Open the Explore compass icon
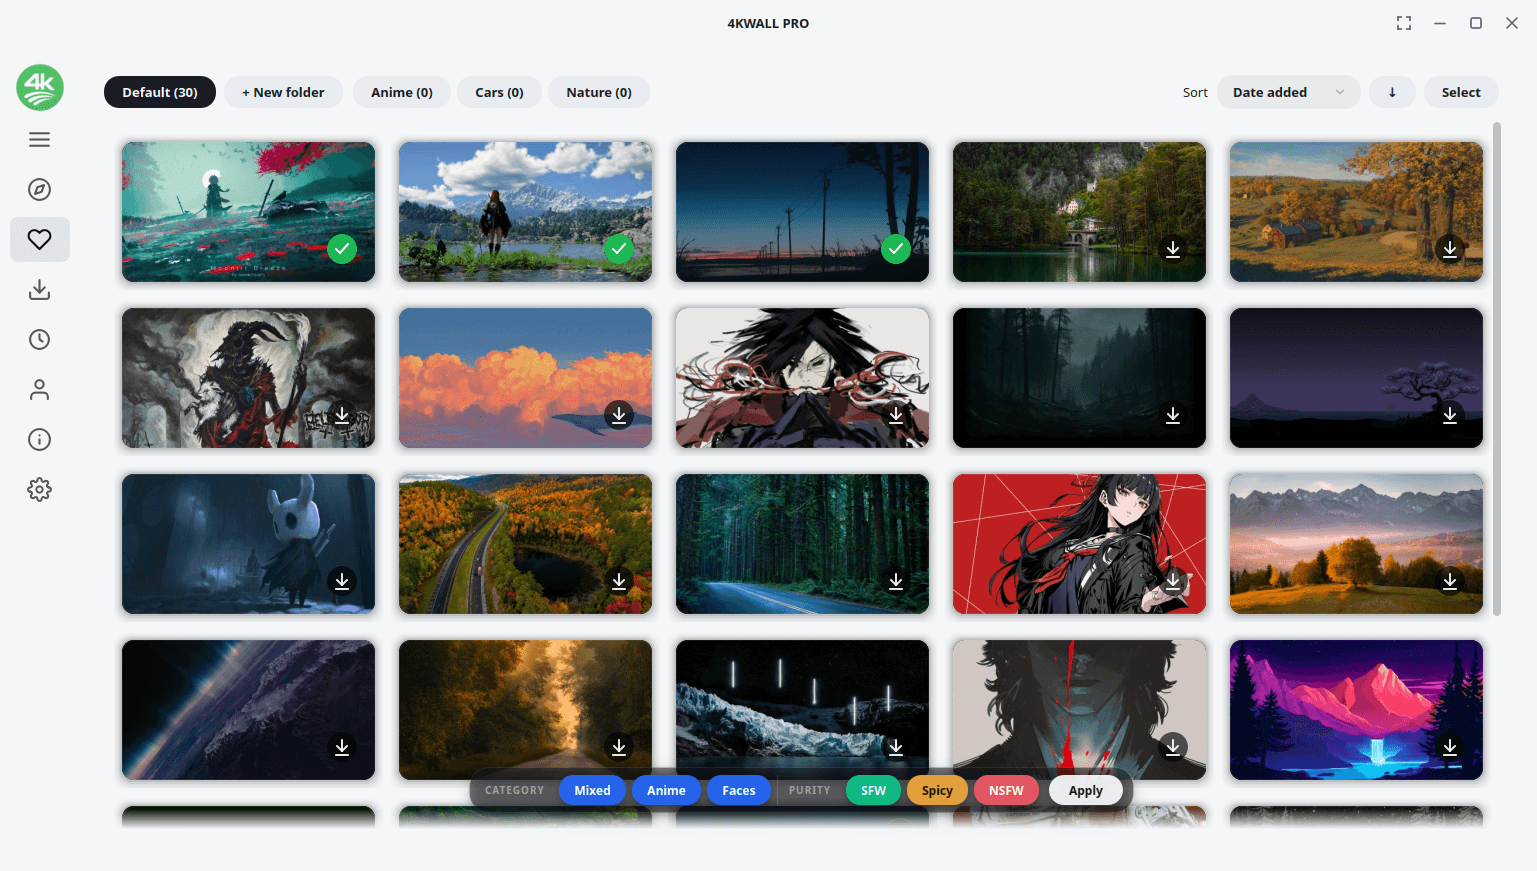 tap(40, 190)
